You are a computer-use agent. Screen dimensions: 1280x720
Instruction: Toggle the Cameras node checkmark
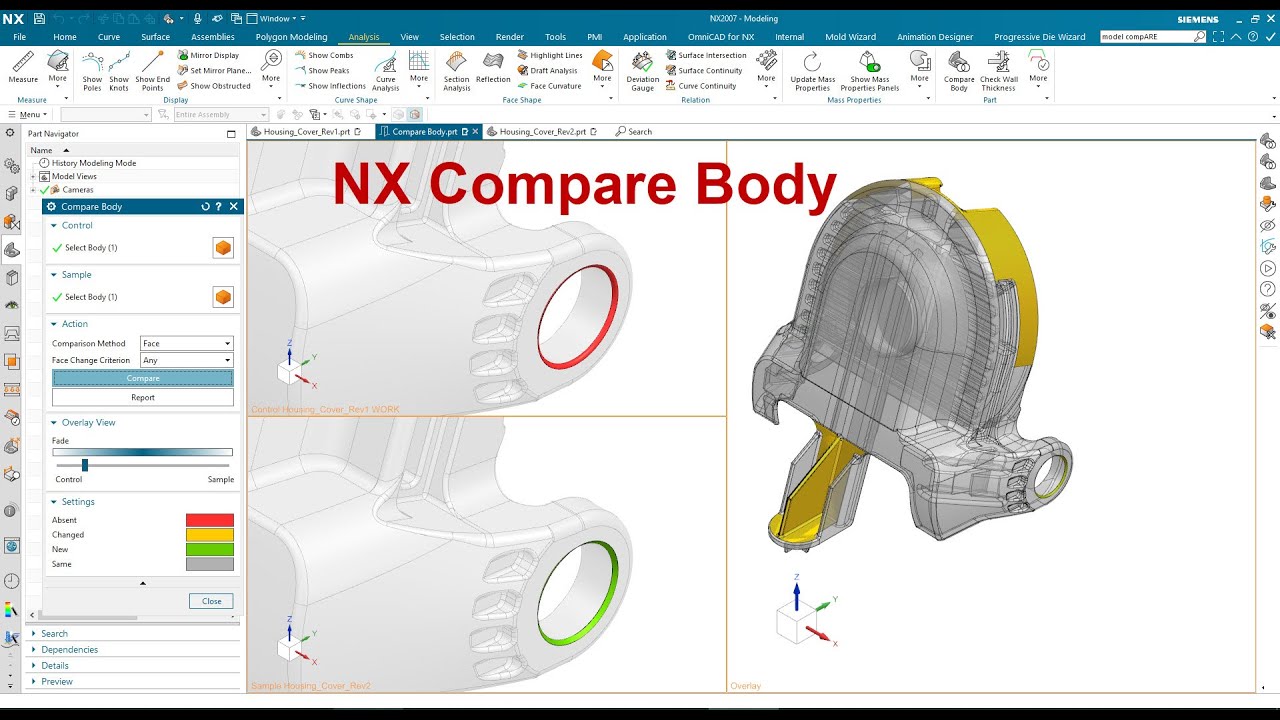(45, 190)
